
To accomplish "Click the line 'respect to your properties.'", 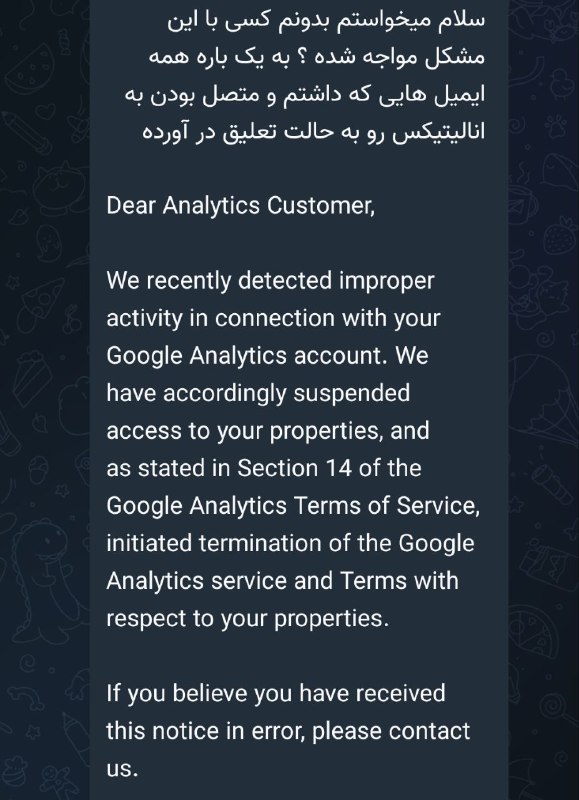I will coord(247,619).
